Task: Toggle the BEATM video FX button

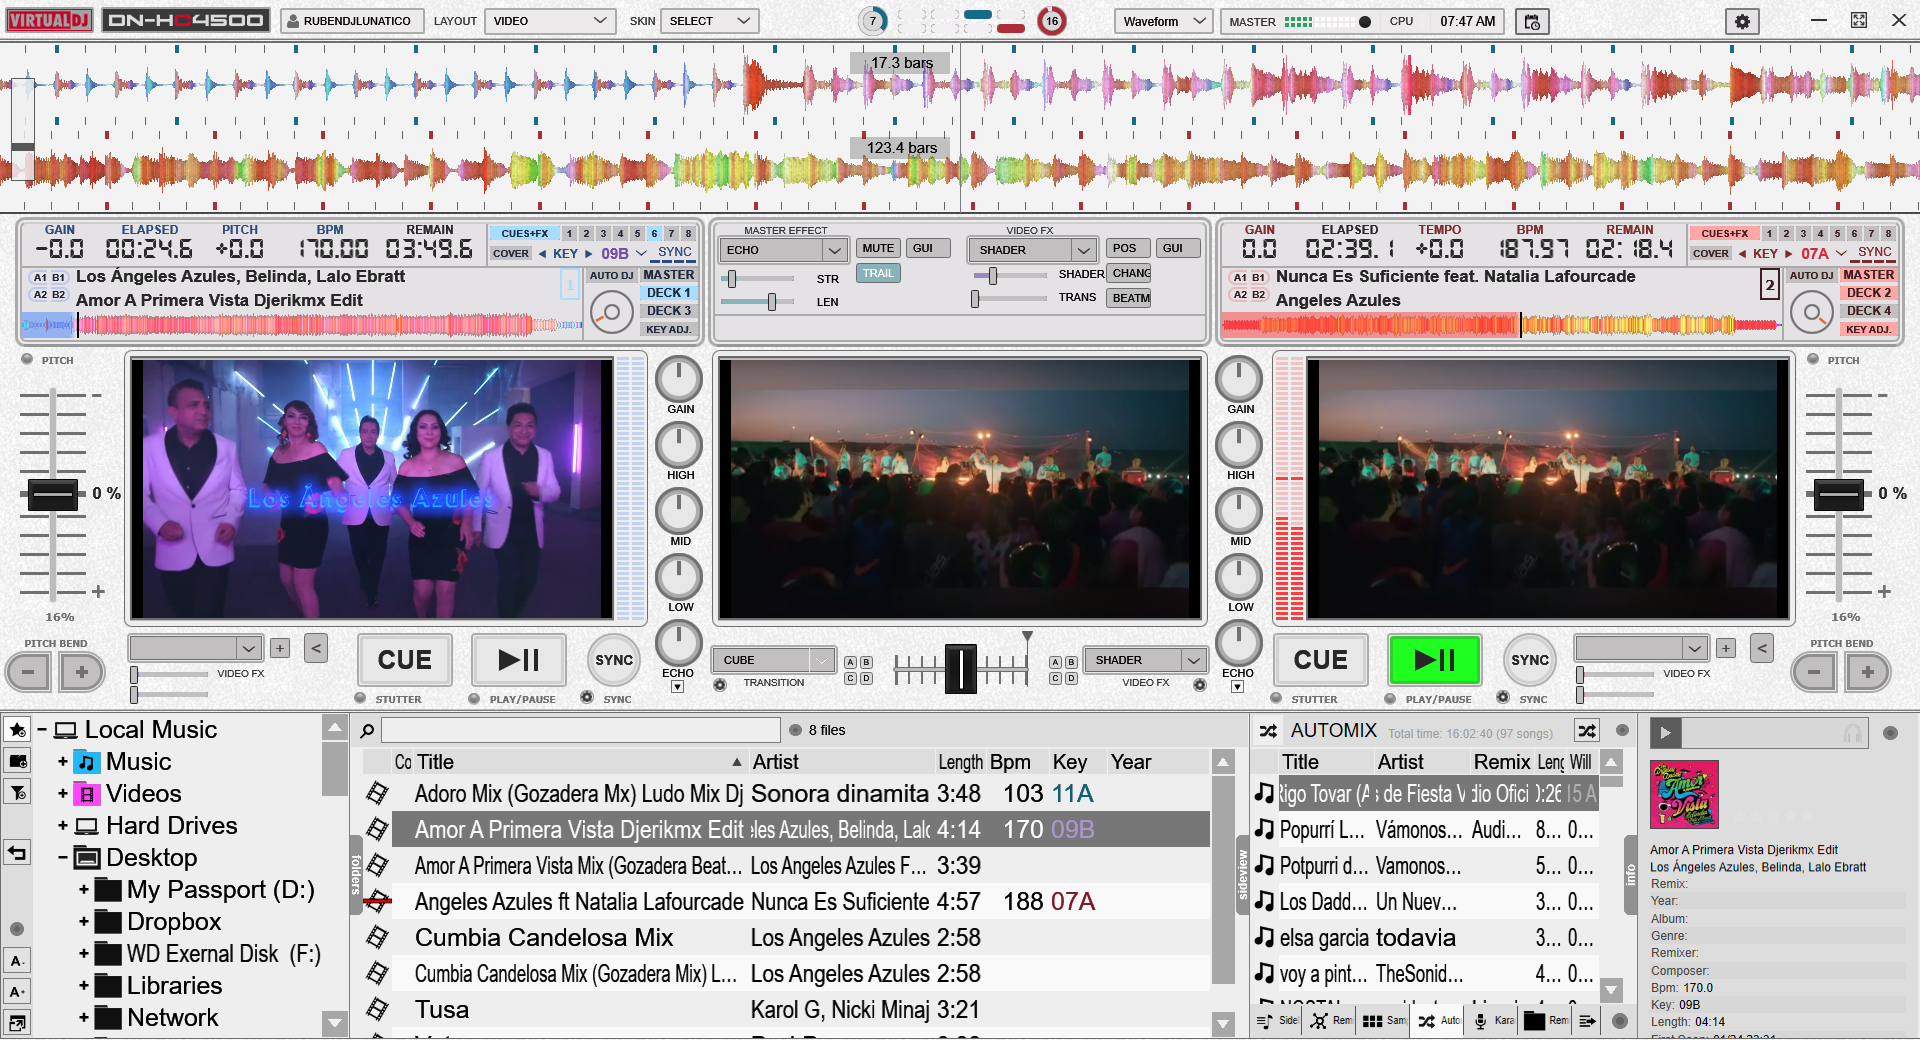Action: tap(1131, 298)
